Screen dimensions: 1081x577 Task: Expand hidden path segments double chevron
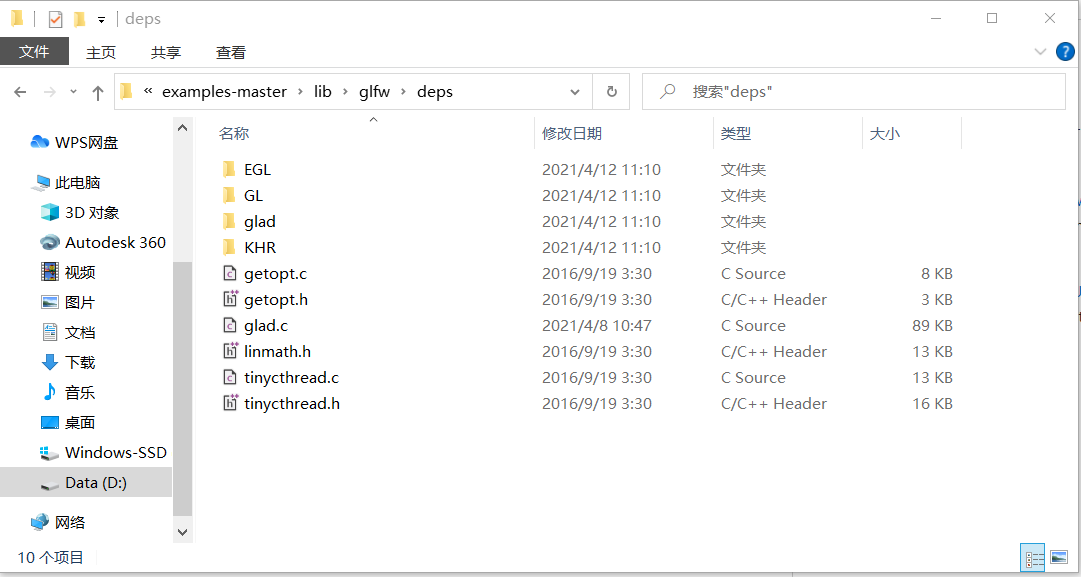(x=148, y=91)
